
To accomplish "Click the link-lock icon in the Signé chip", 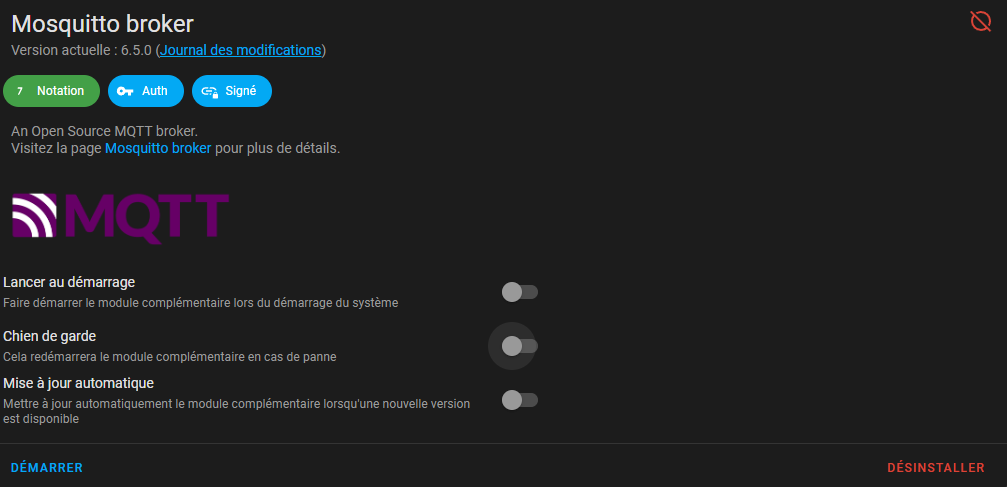I will coord(209,92).
